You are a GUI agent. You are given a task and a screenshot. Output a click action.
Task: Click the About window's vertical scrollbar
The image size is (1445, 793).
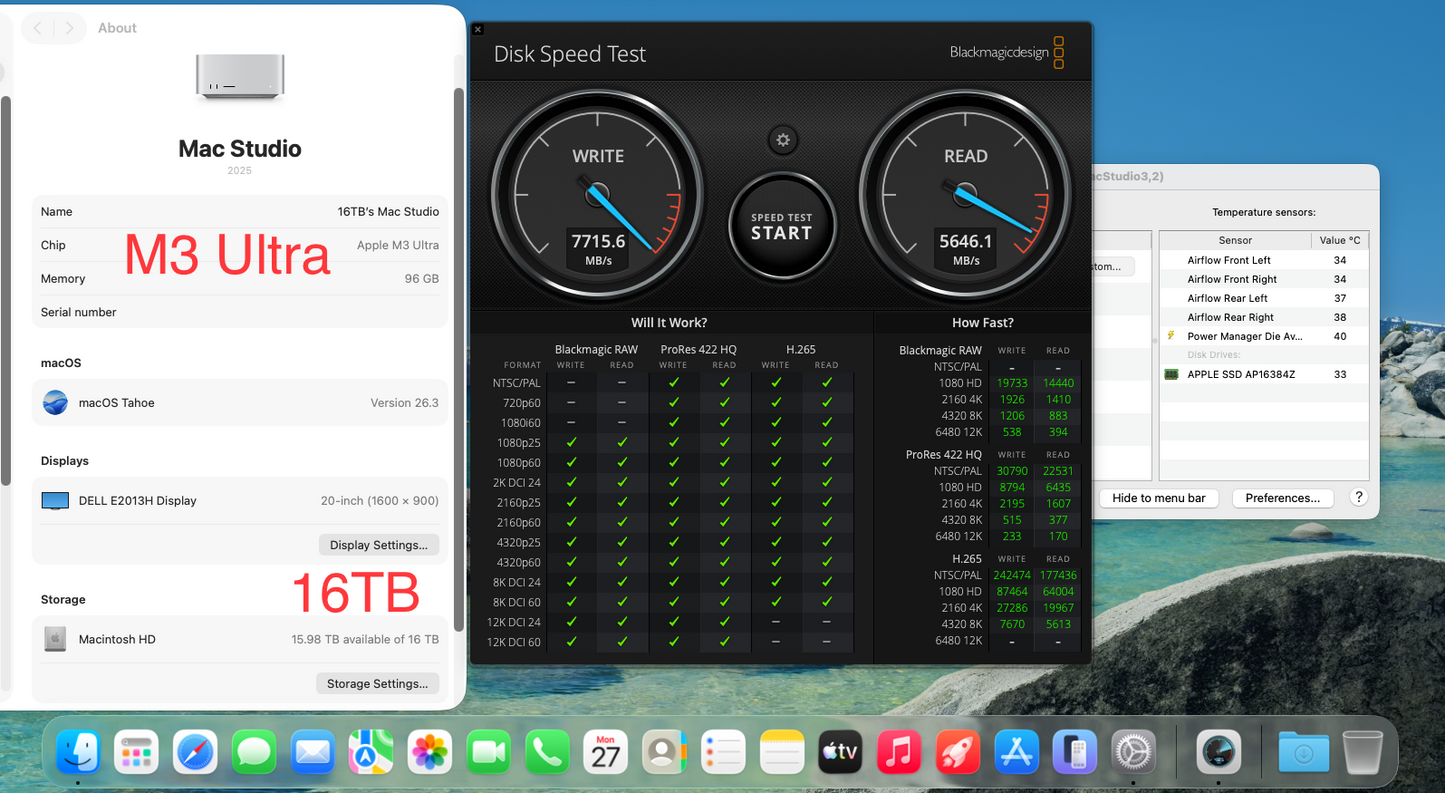(459, 360)
